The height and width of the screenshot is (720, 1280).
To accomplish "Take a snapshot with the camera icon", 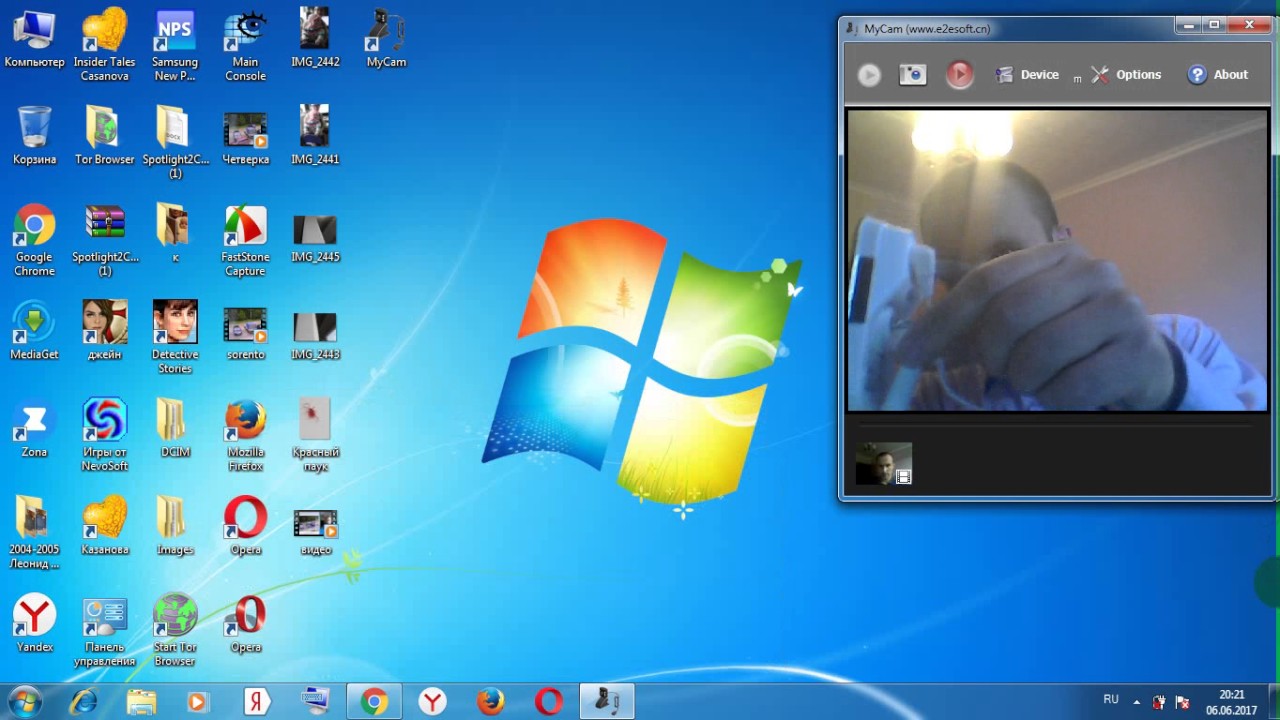I will [912, 75].
